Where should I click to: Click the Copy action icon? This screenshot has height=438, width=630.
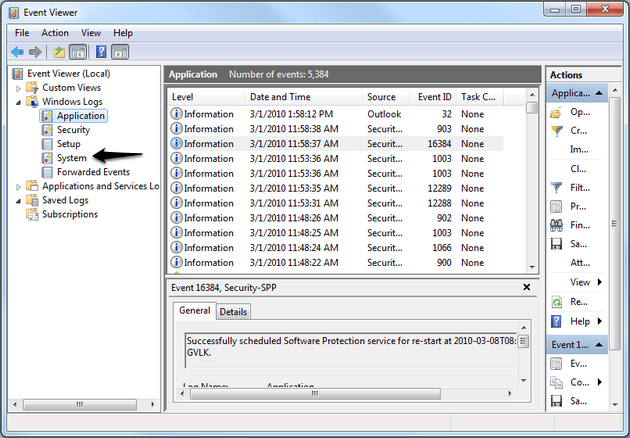[556, 383]
